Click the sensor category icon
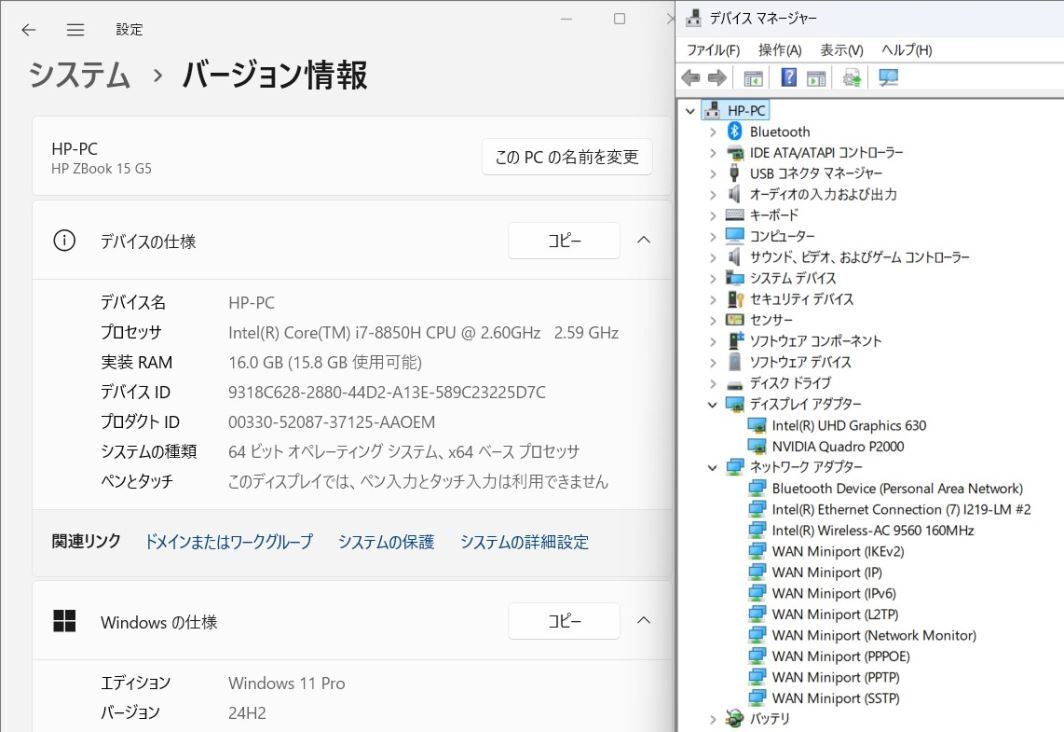The image size is (1064, 732). point(735,320)
